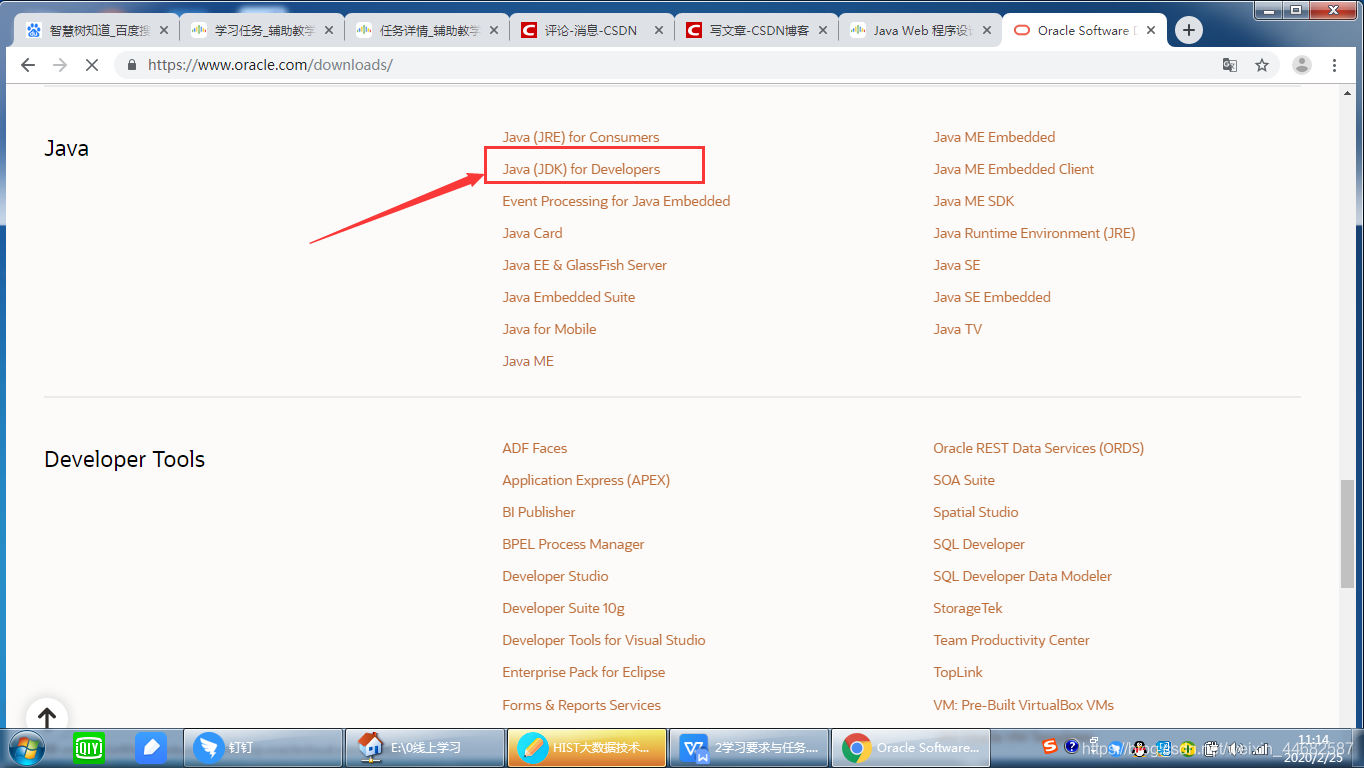1364x768 pixels.
Task: Open the SQL Developer Data Modeler link
Action: coord(1022,576)
